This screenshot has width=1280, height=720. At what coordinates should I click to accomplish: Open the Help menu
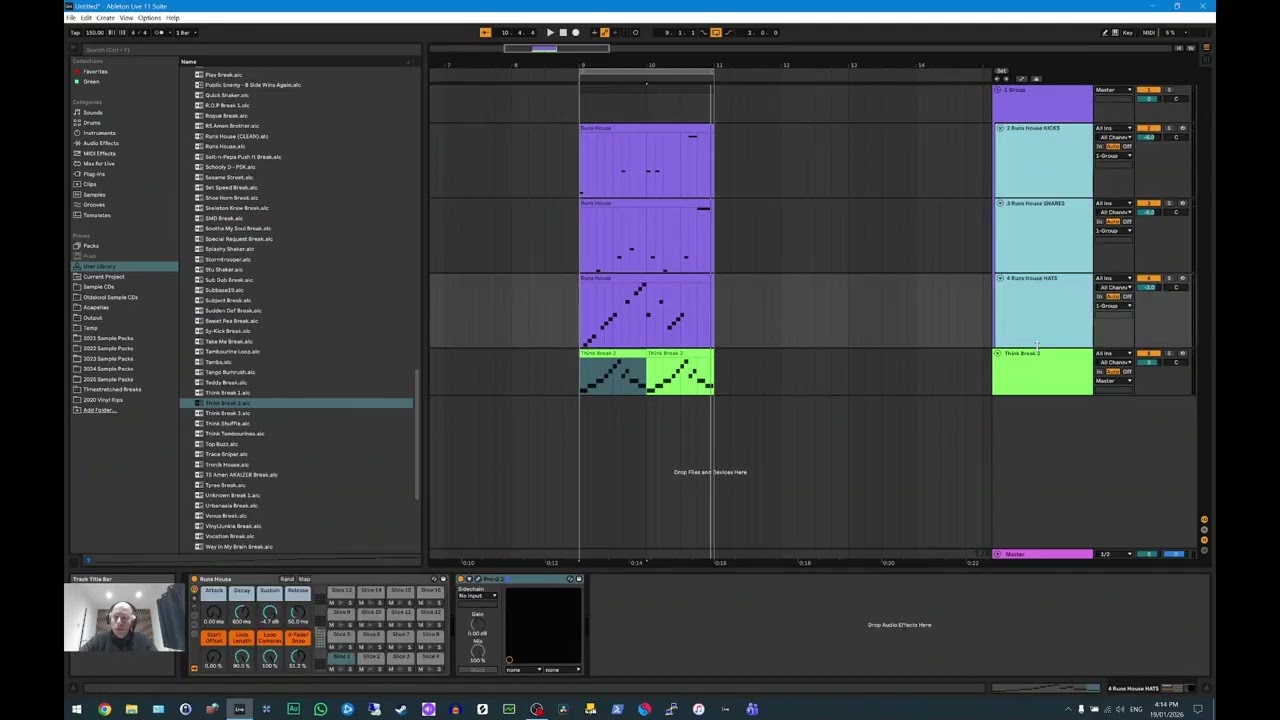[x=173, y=18]
